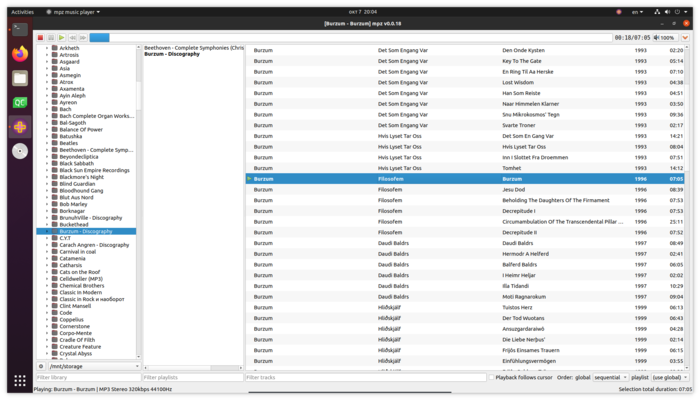Select the track 'Jesu Dod'
Screen dimensions: 700x400
pos(513,189)
